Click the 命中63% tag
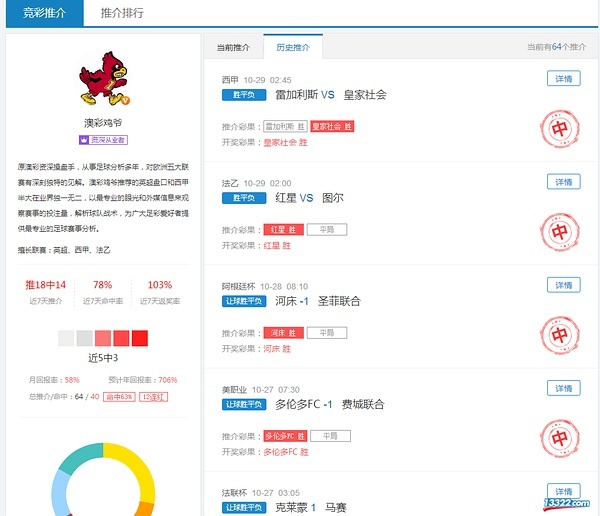600x516 pixels. (x=119, y=397)
